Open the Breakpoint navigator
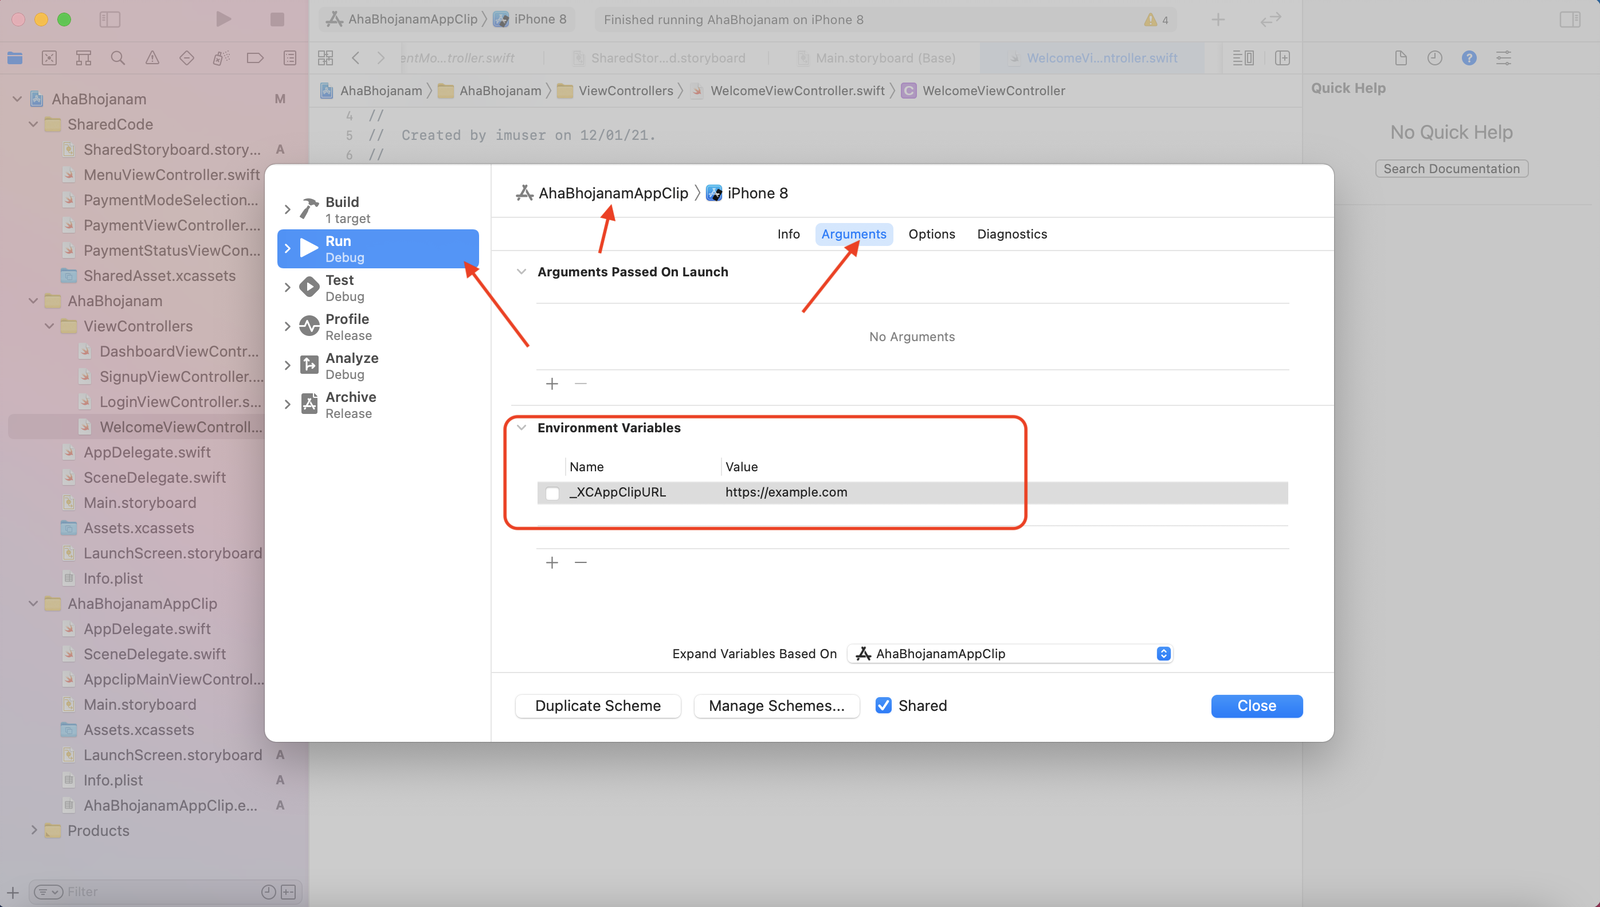This screenshot has width=1600, height=907. (255, 58)
